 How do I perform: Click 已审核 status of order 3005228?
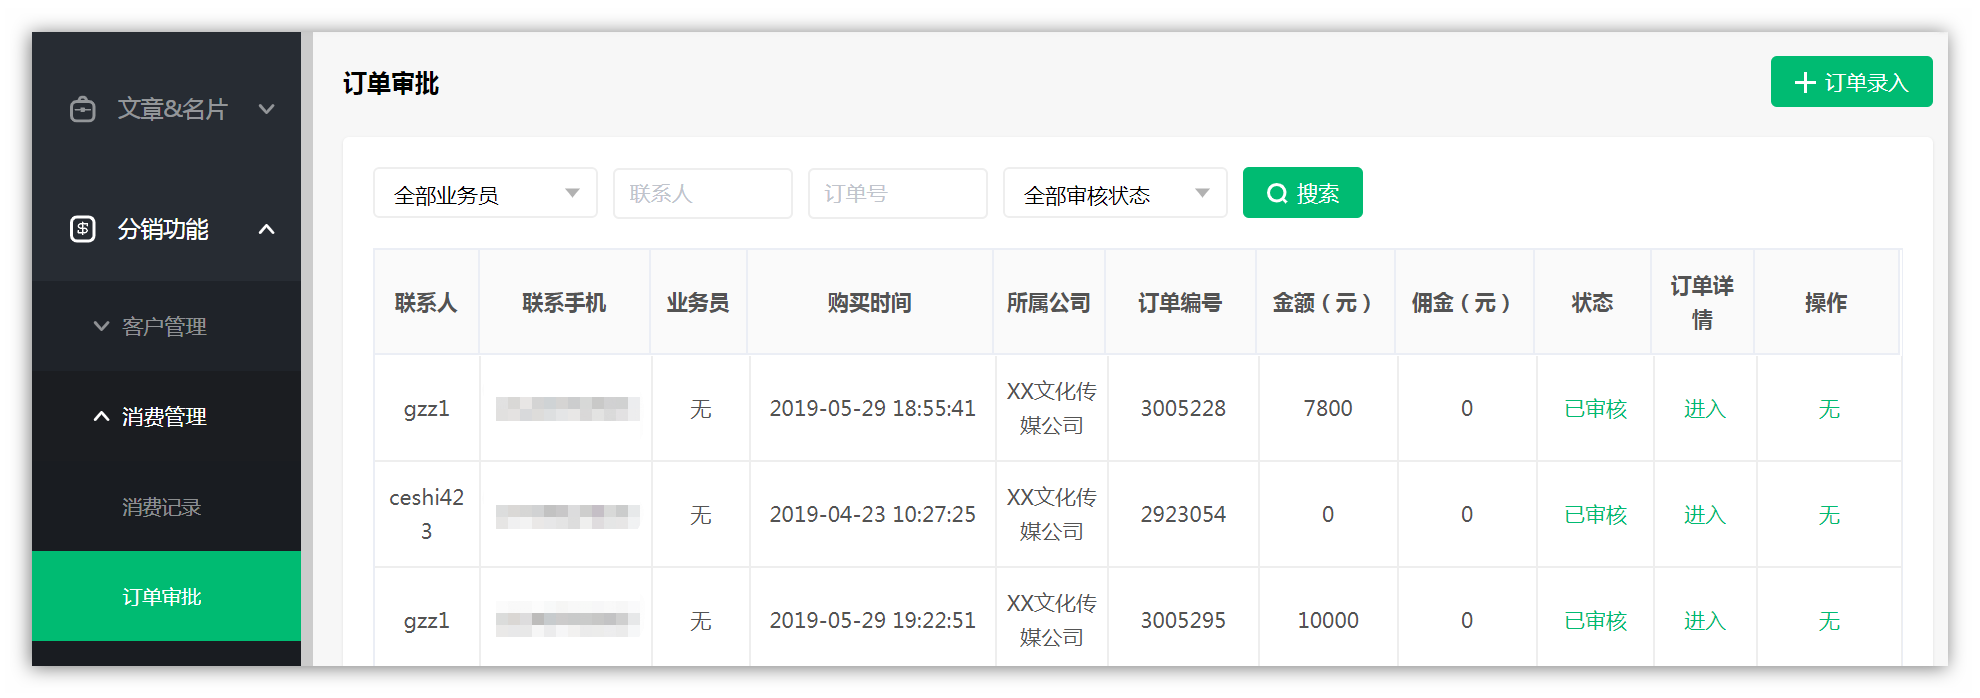click(x=1595, y=409)
